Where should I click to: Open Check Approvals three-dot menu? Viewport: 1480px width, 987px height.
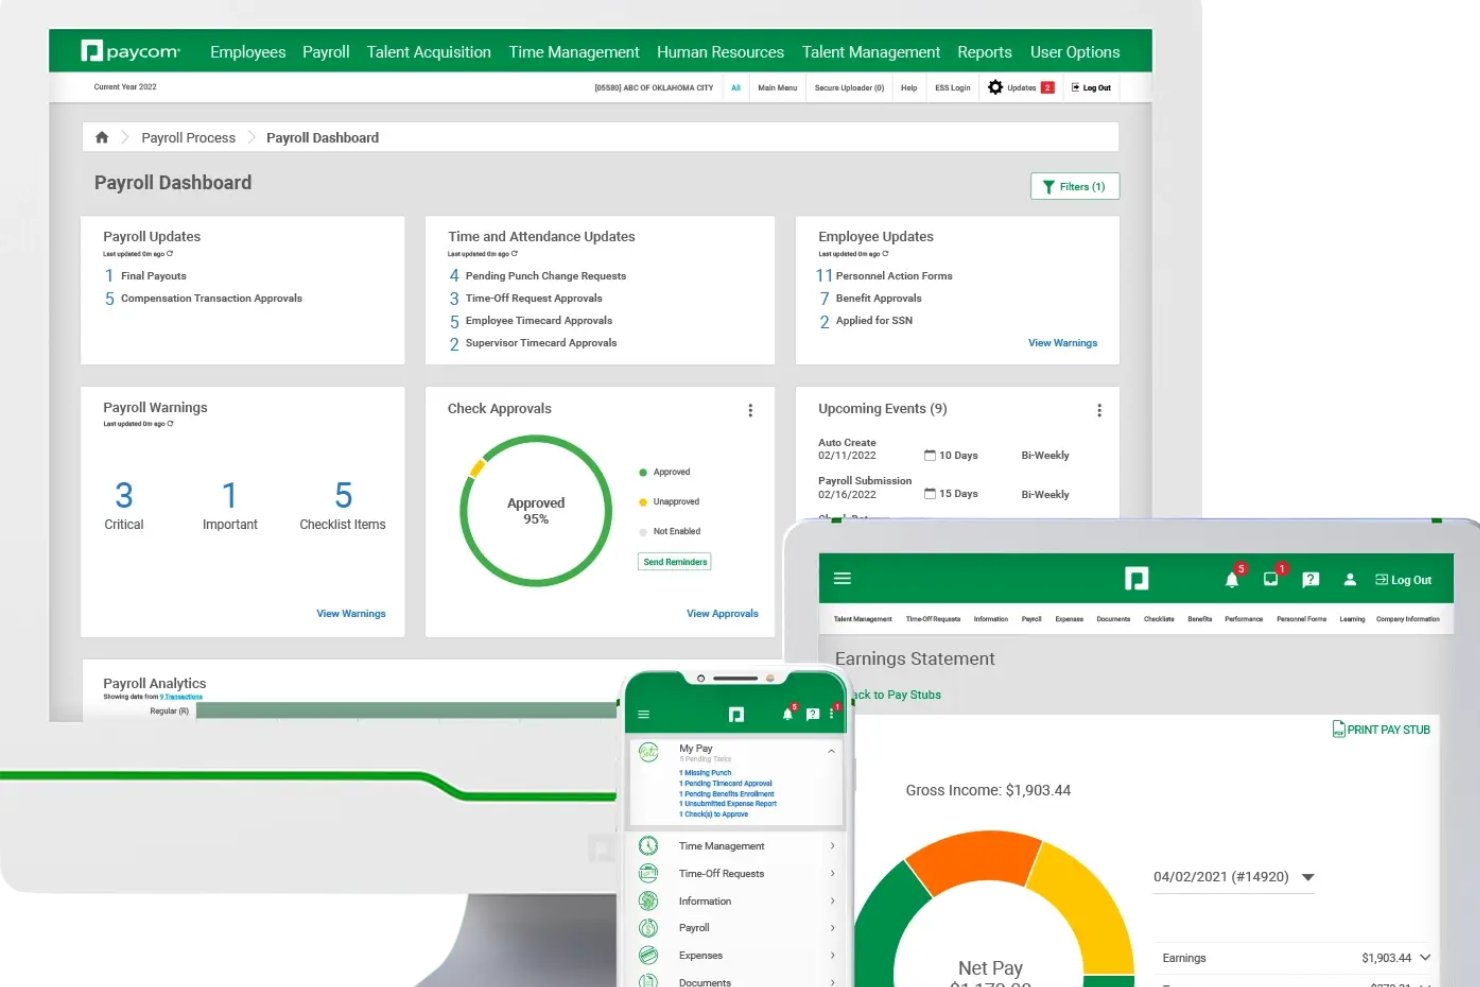pos(750,410)
